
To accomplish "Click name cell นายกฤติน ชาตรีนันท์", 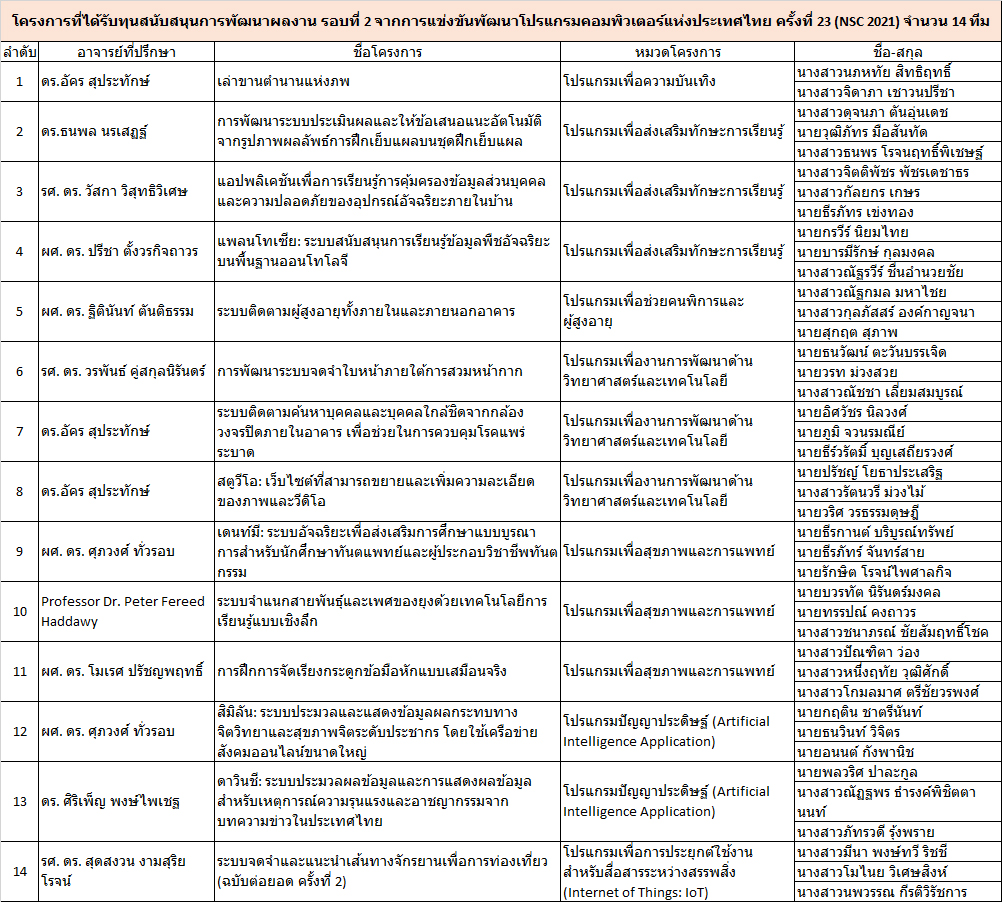I will pyautogui.click(x=896, y=711).
